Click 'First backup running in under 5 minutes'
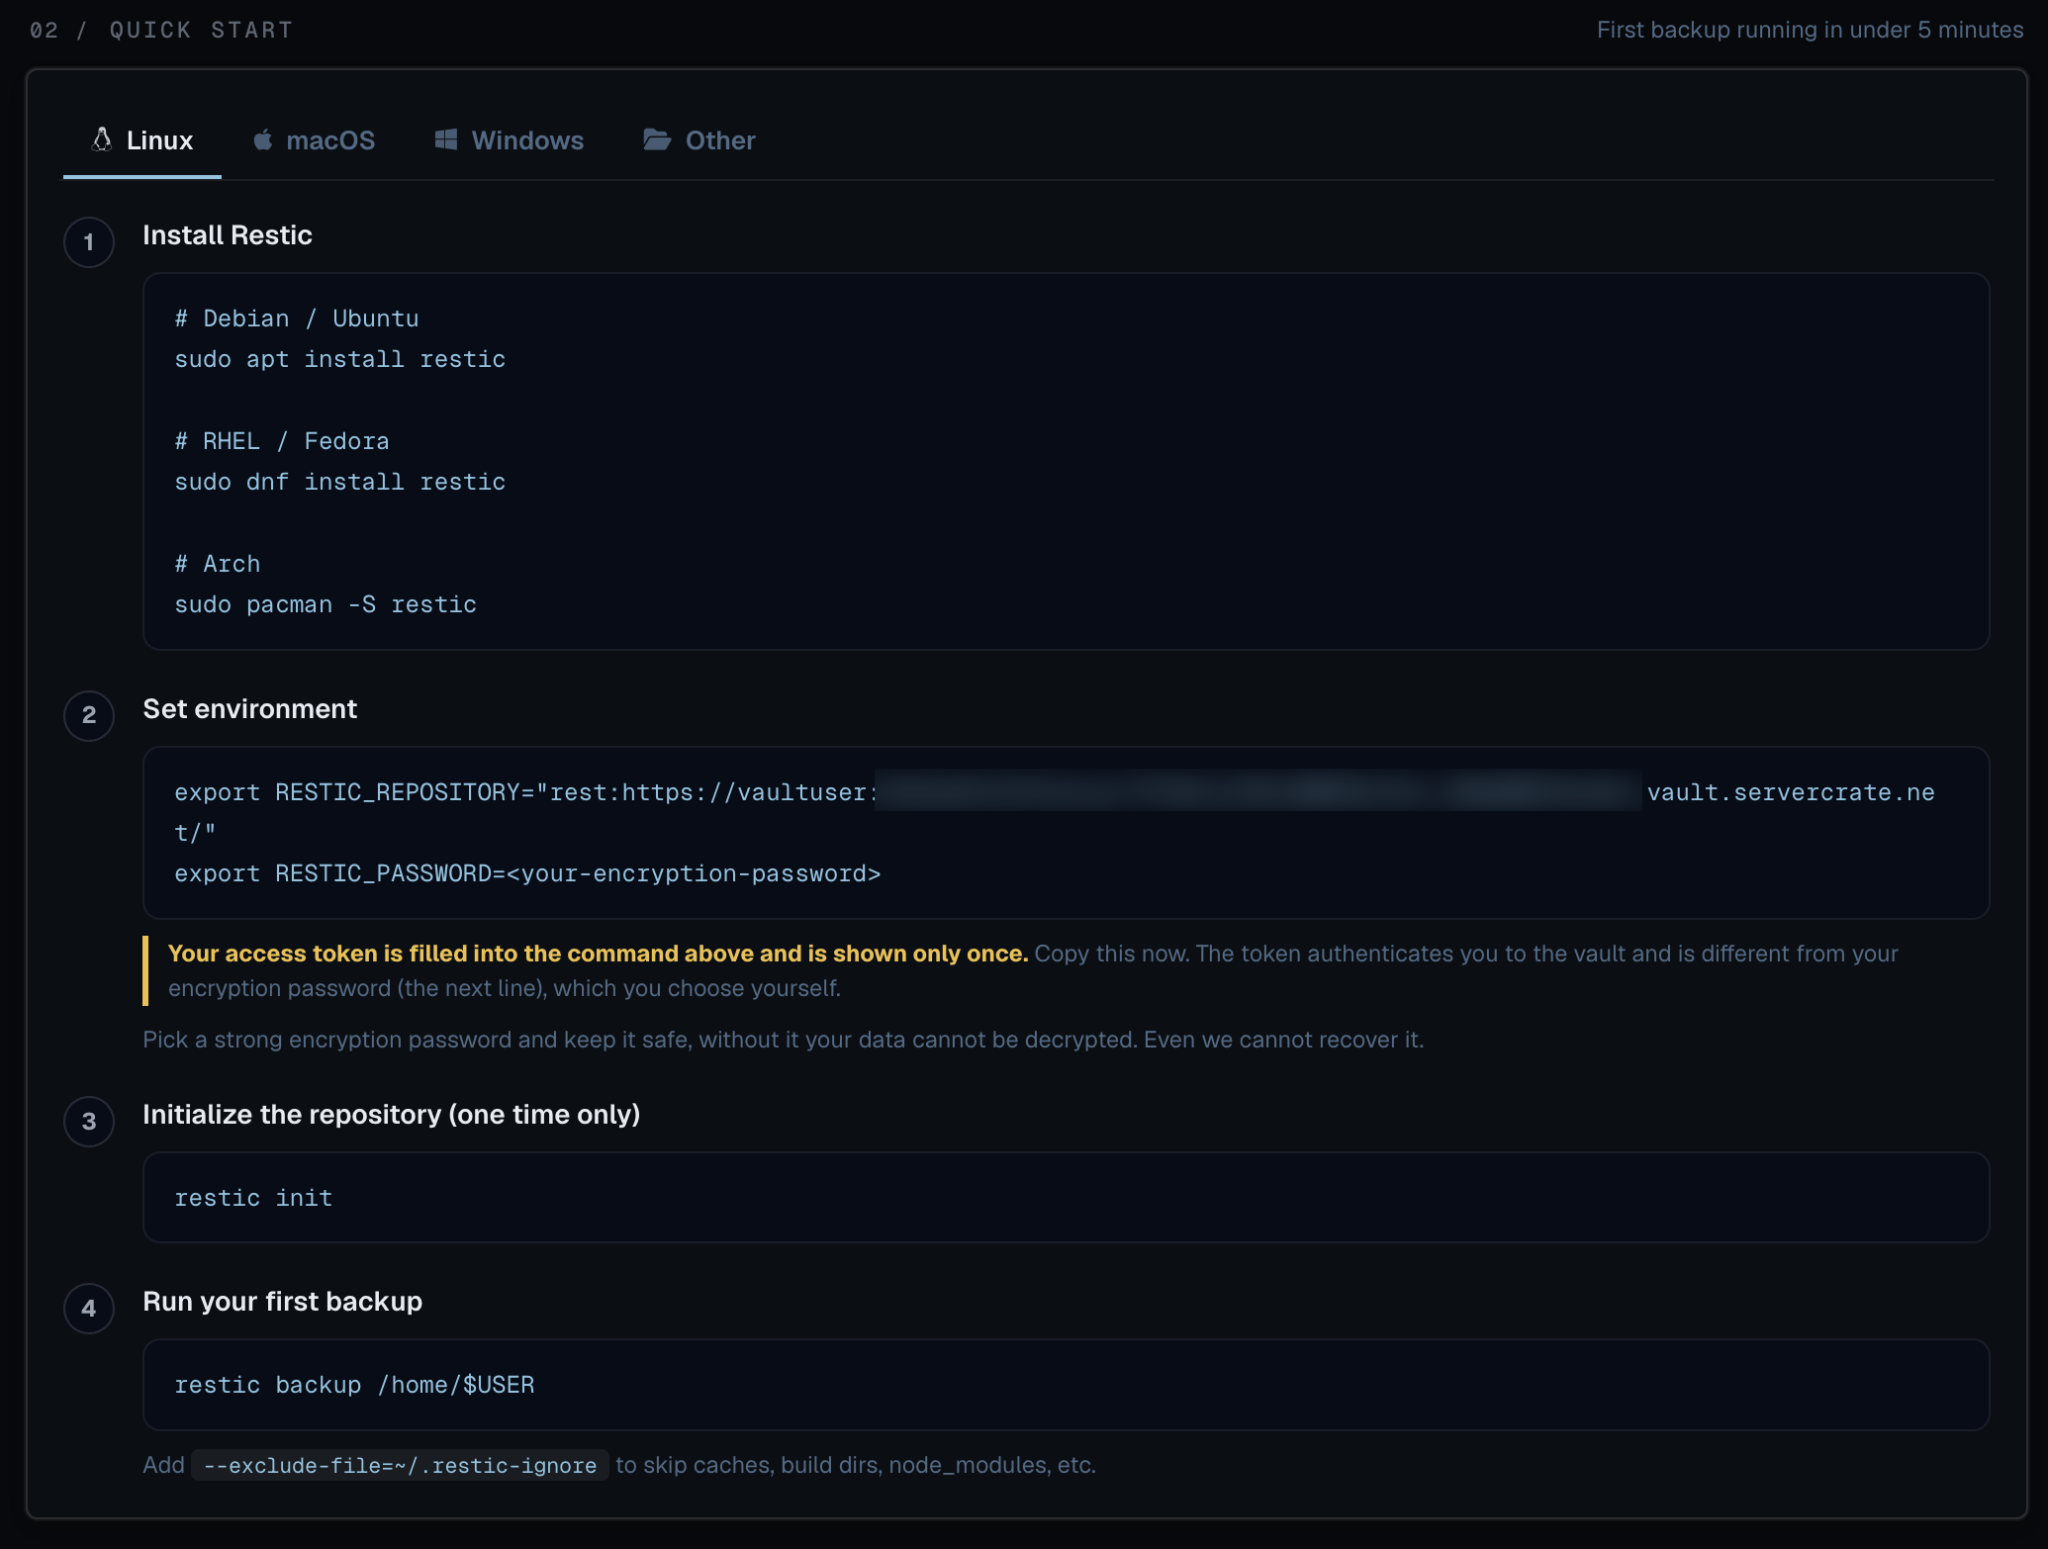 (1809, 30)
